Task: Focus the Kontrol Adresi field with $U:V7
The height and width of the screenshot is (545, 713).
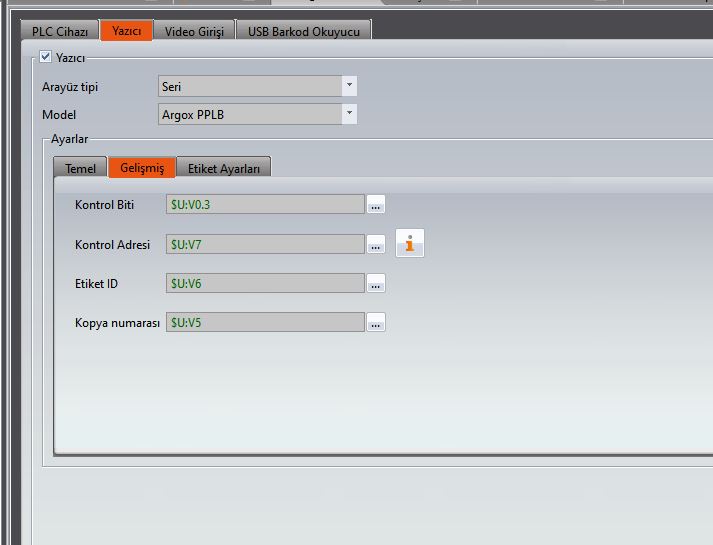Action: 265,244
